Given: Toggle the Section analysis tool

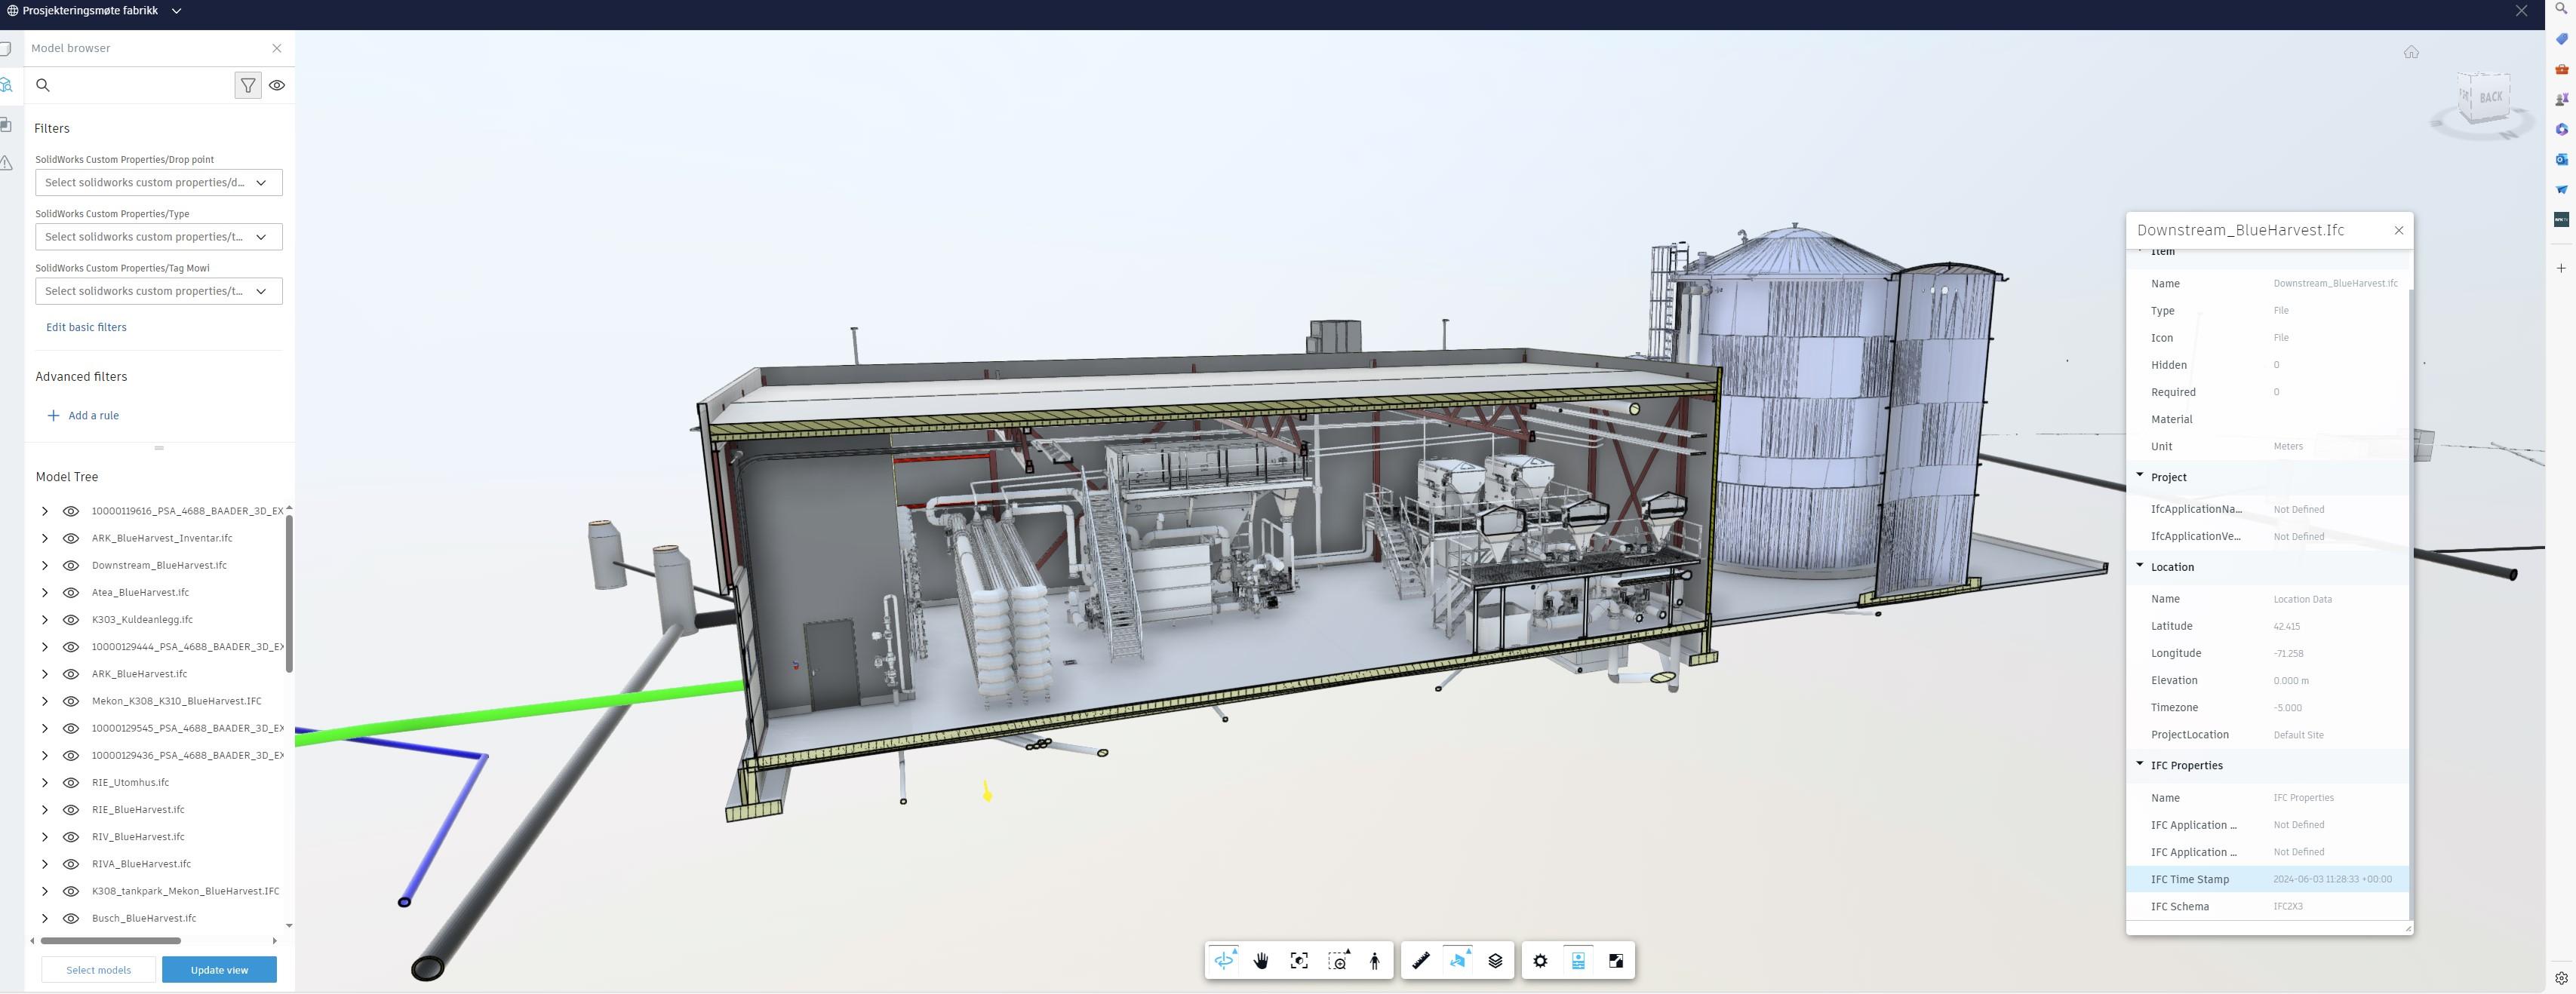Looking at the screenshot, I should coord(1458,961).
